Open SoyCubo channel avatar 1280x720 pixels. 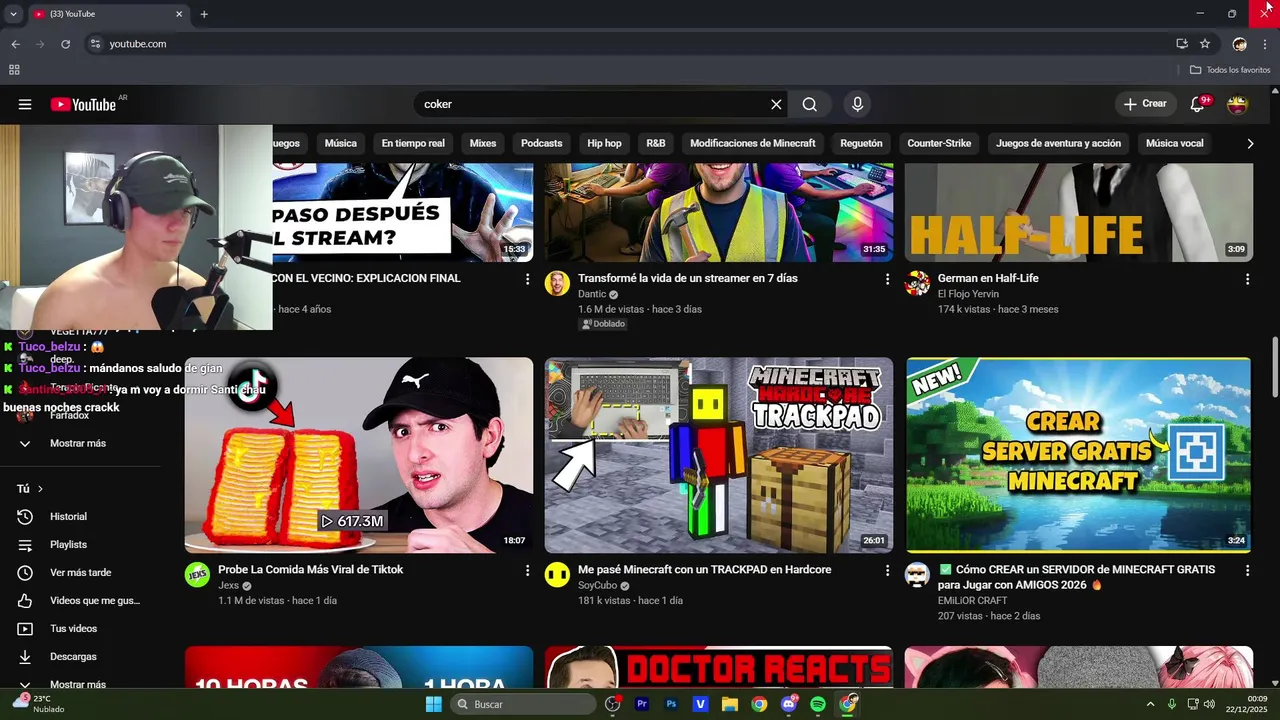tap(557, 574)
